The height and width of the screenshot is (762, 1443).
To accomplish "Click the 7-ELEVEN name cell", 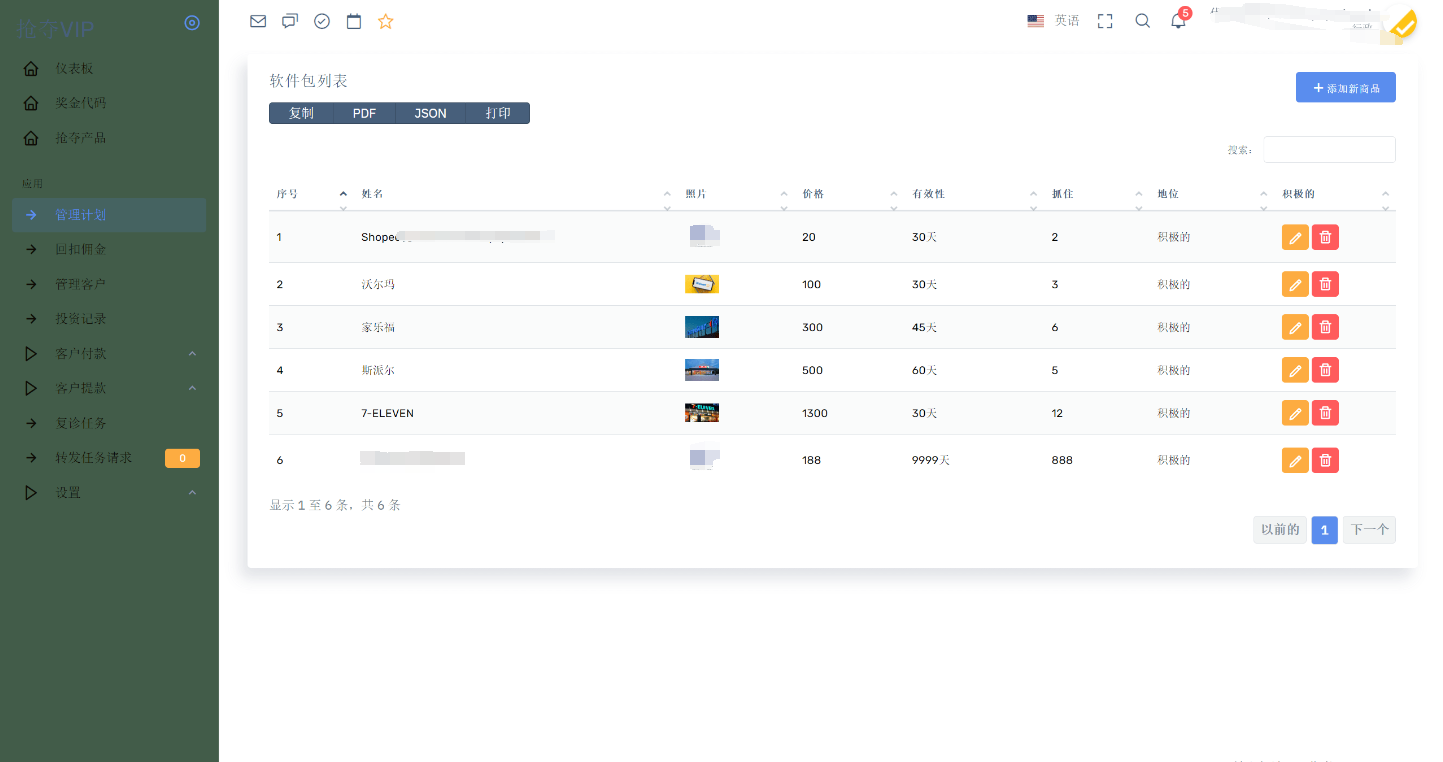I will pos(387,413).
